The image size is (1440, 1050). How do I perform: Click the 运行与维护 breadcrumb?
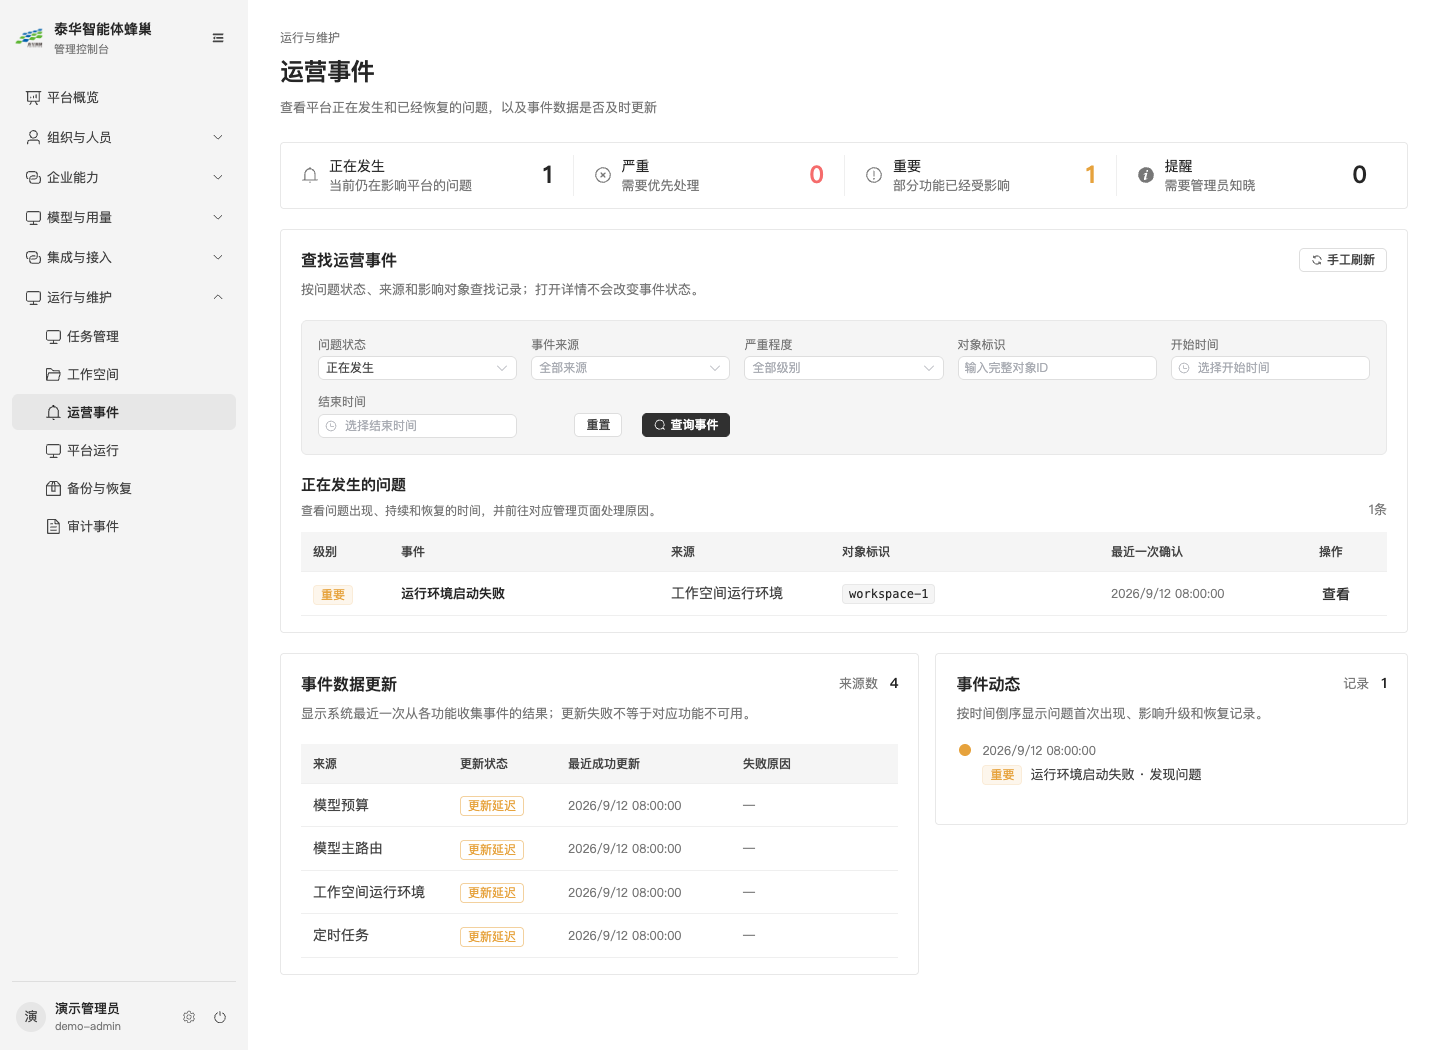[x=310, y=38]
